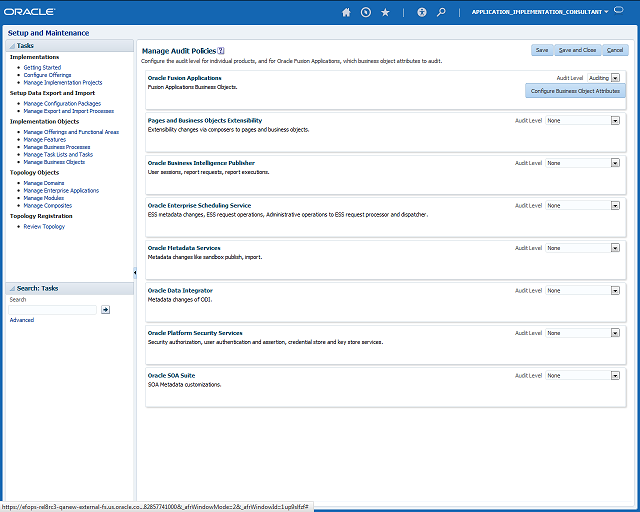Open Favorites star icon

click(x=385, y=12)
